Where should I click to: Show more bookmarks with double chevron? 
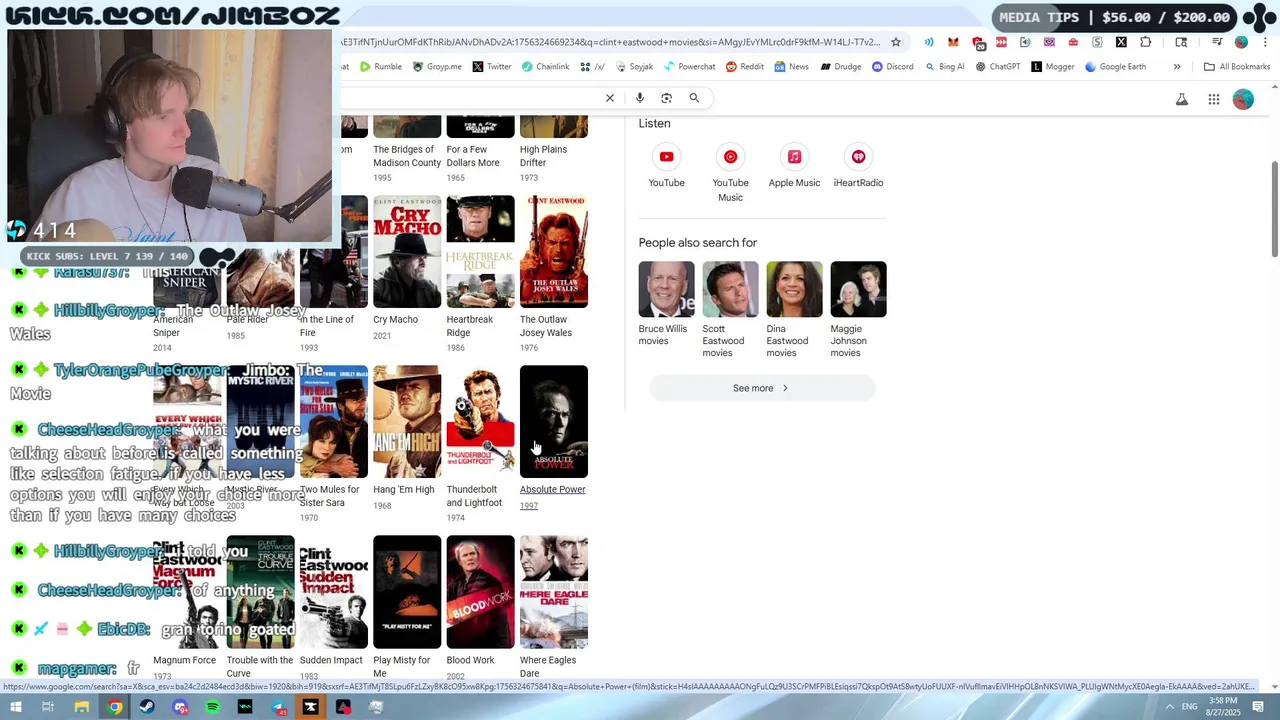tap(1177, 67)
